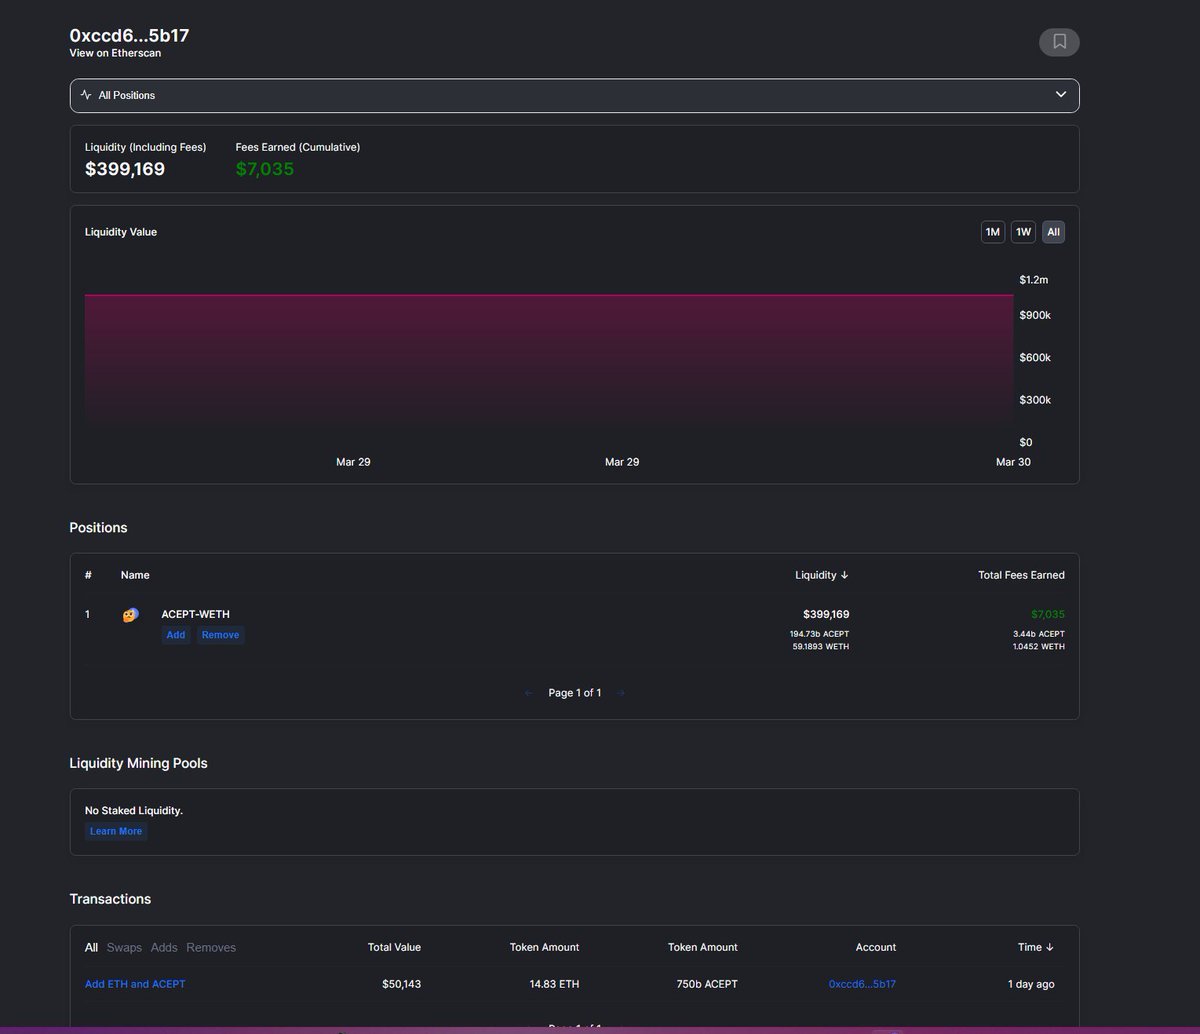Click the 194.73b ACEPT amount
Viewport: 1200px width, 1034px height.
[819, 634]
